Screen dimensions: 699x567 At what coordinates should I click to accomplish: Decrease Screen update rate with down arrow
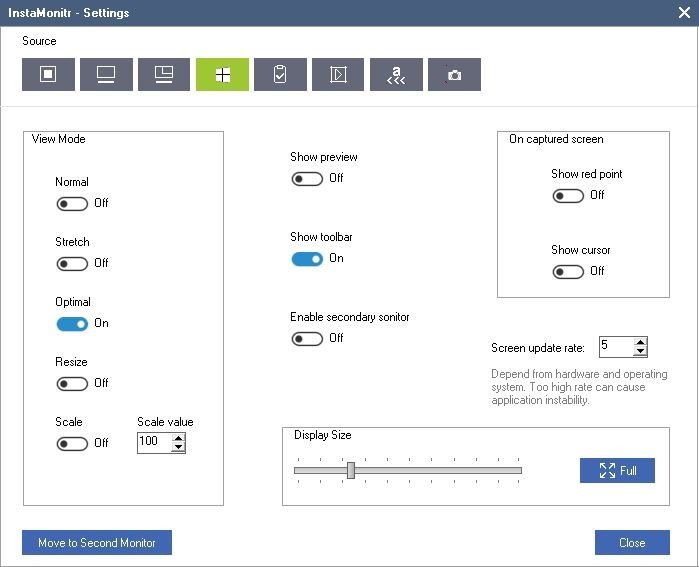click(640, 351)
